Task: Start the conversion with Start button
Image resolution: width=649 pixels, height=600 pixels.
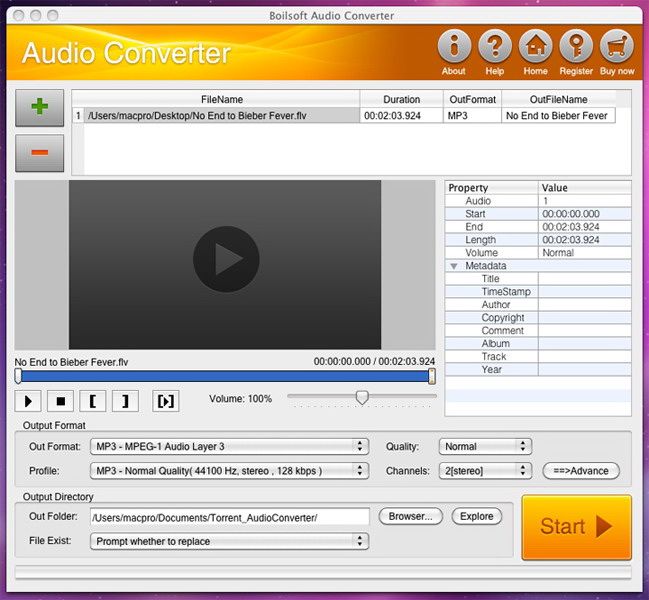Action: tap(576, 527)
